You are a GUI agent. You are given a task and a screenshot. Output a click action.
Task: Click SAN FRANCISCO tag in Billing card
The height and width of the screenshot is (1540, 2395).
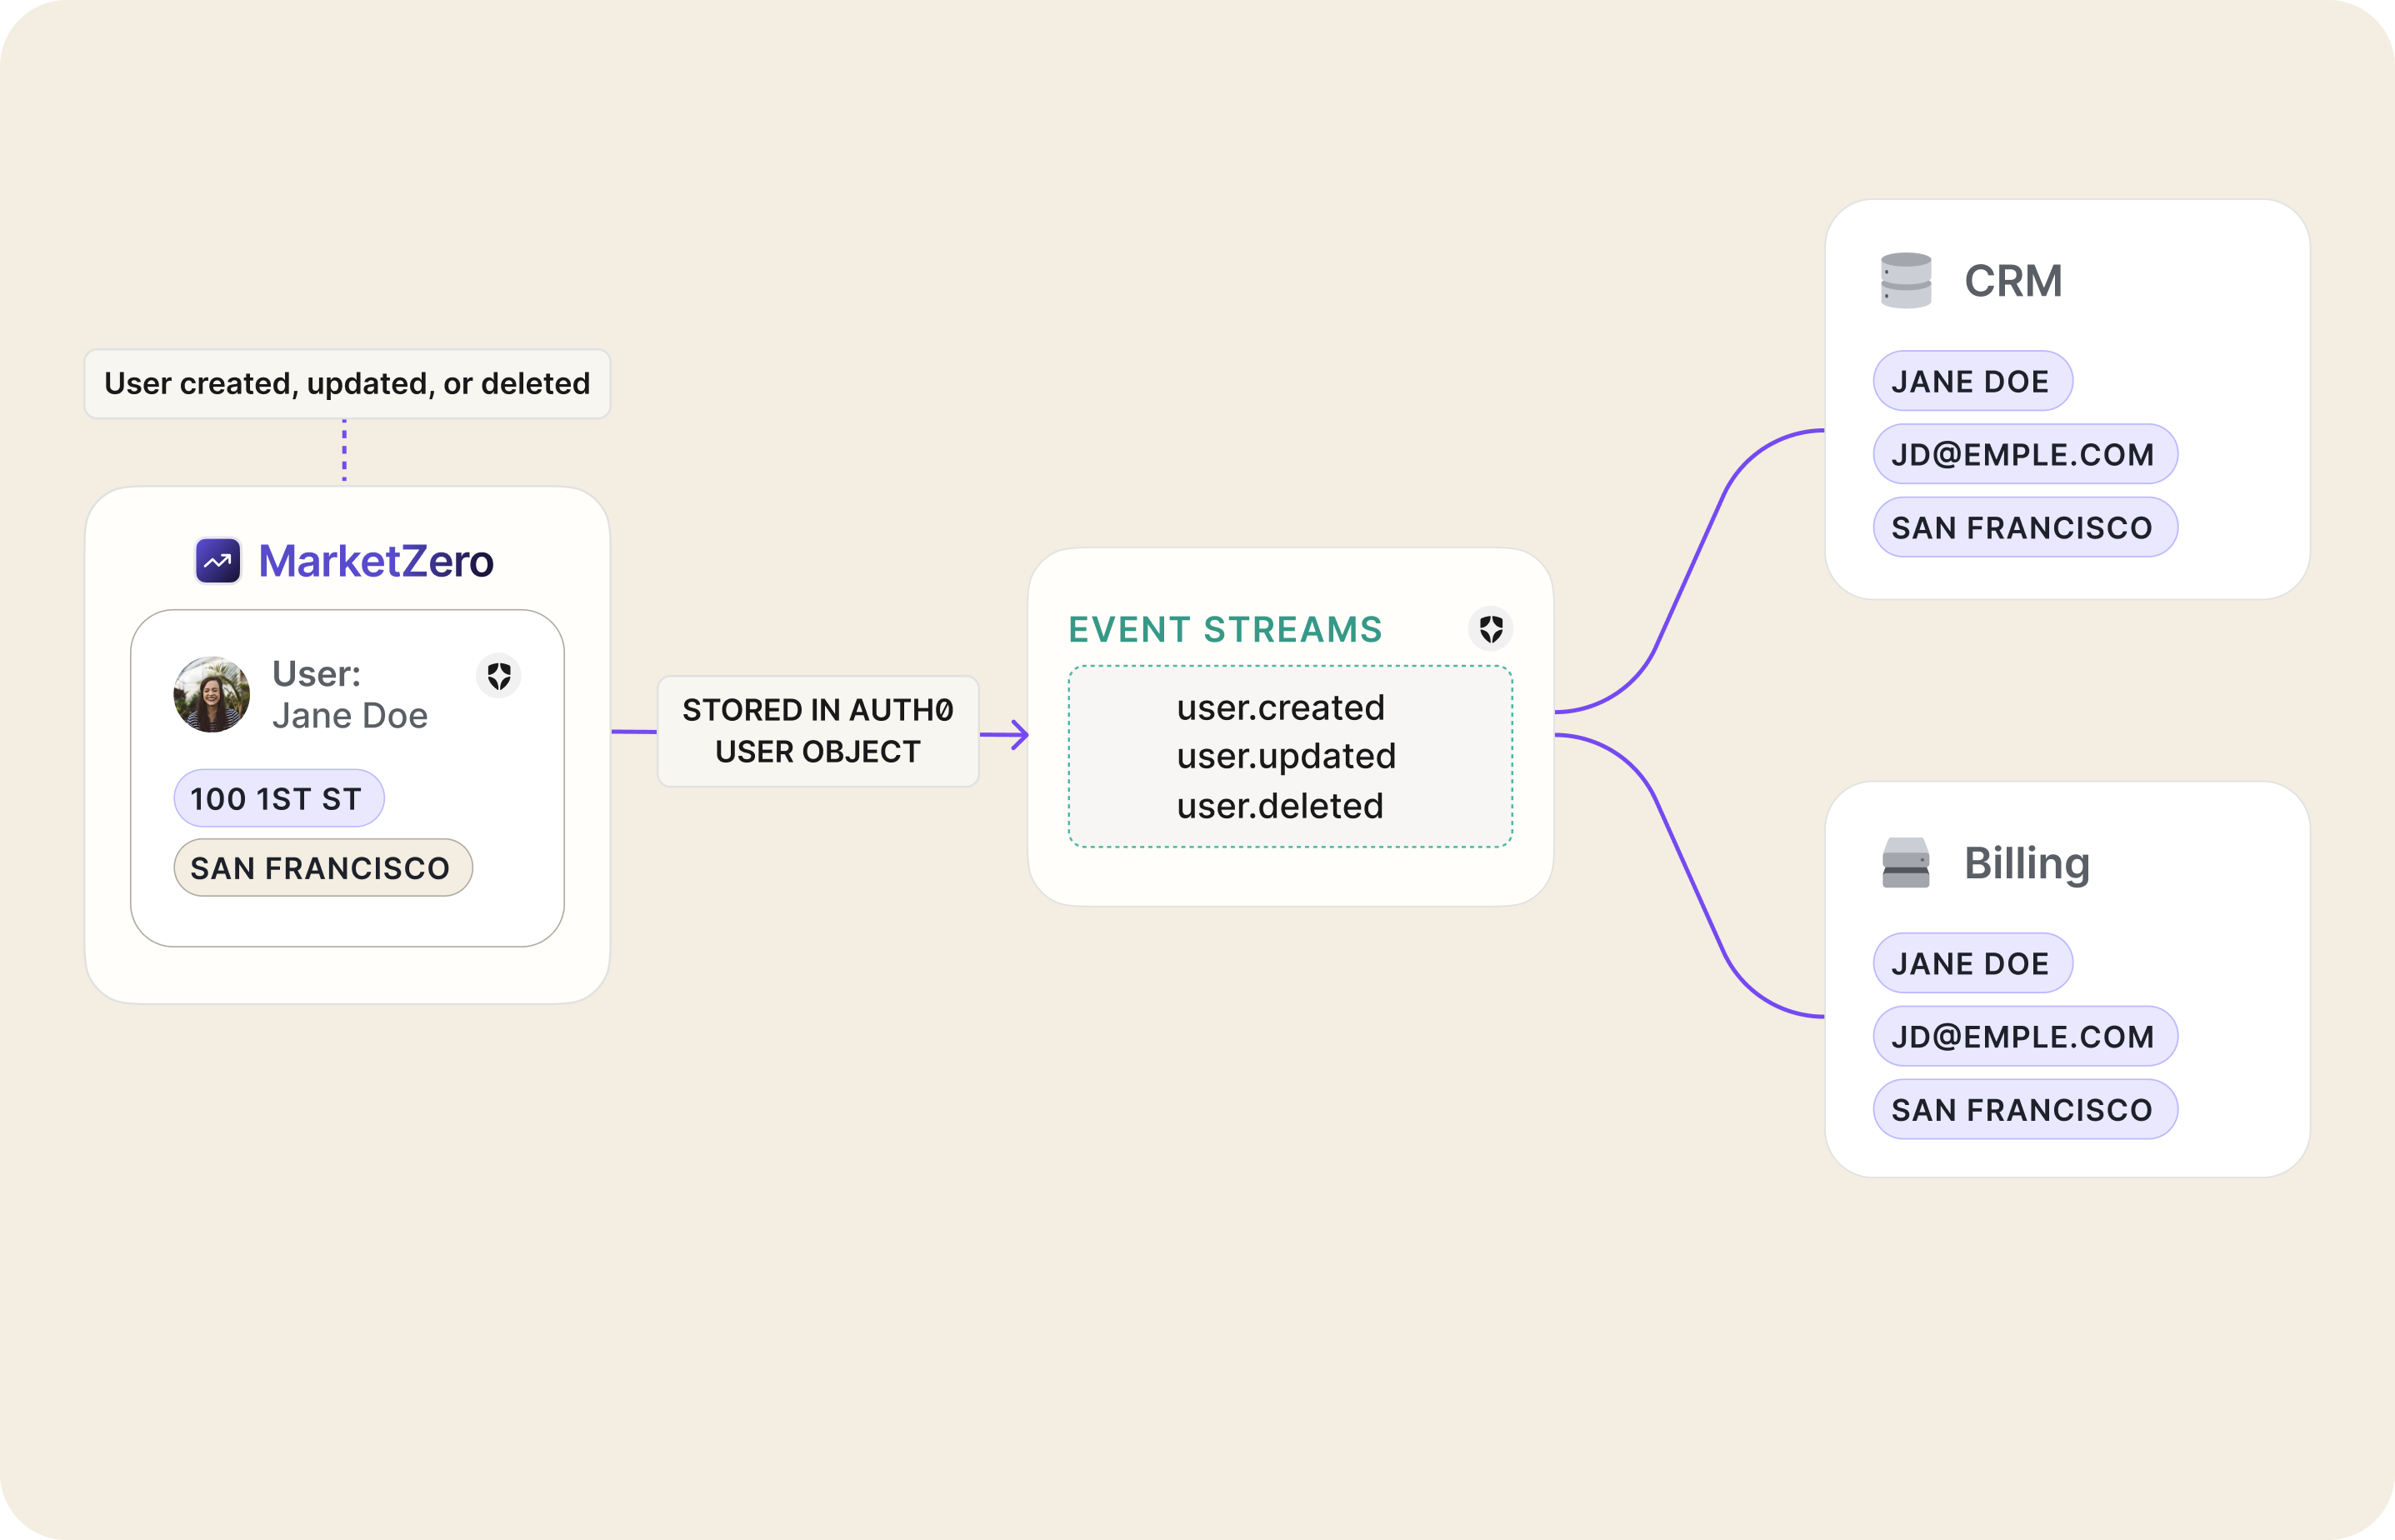coord(2023,1110)
